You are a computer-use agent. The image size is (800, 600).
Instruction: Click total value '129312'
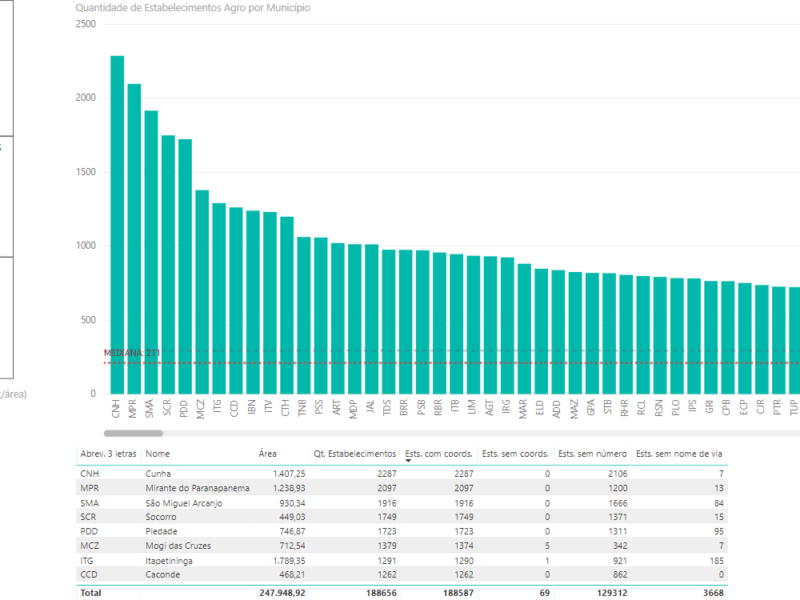click(x=612, y=593)
